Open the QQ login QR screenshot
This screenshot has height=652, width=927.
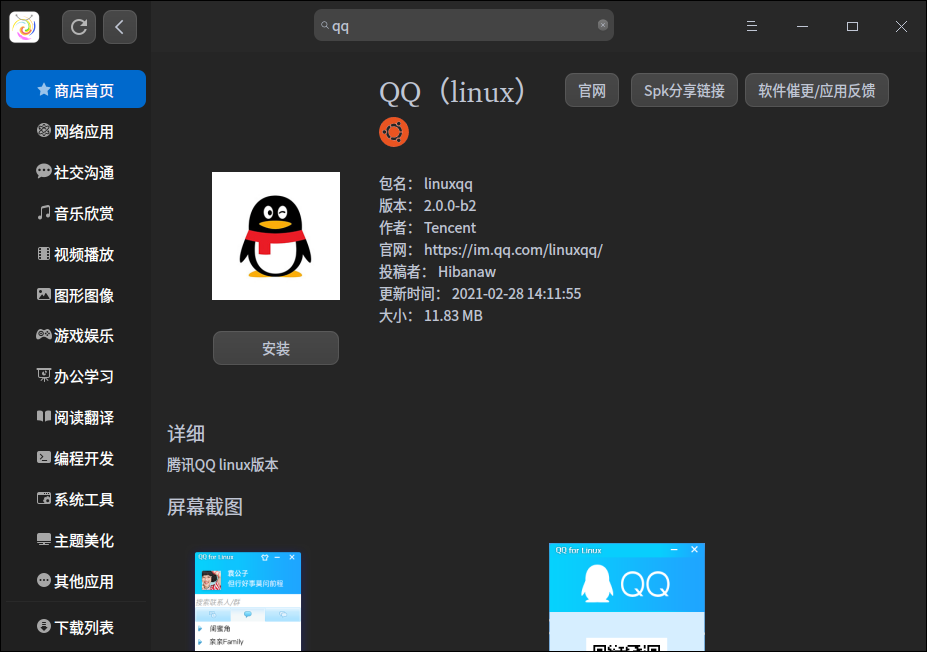point(627,597)
